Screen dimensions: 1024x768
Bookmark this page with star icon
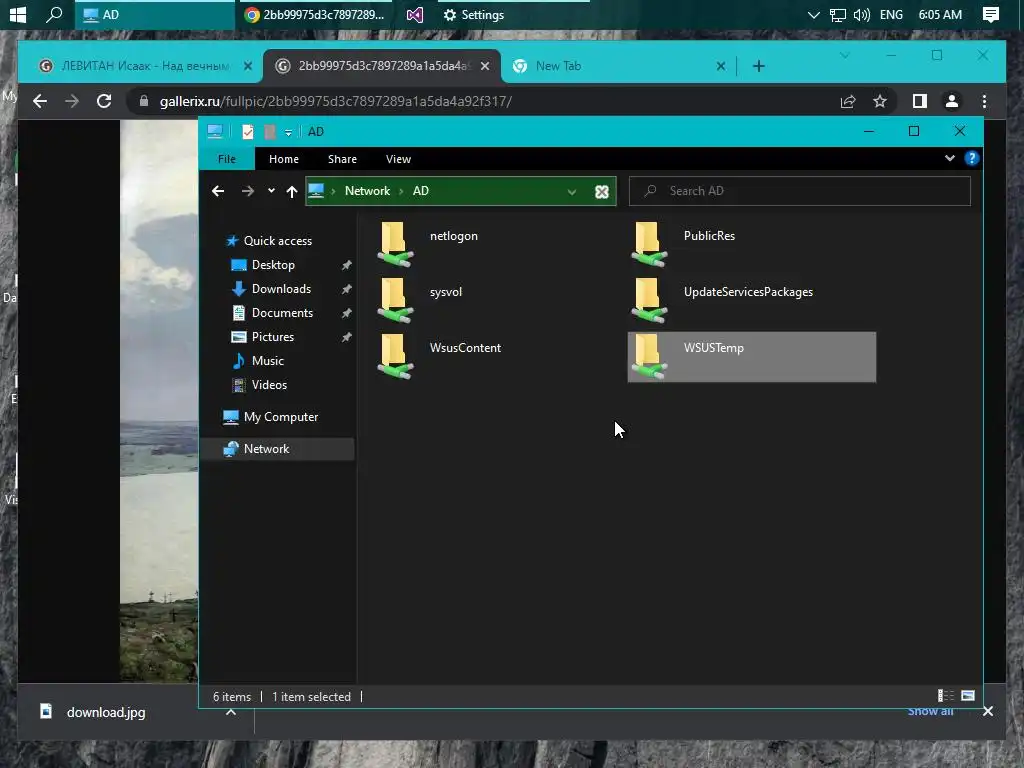[880, 101]
